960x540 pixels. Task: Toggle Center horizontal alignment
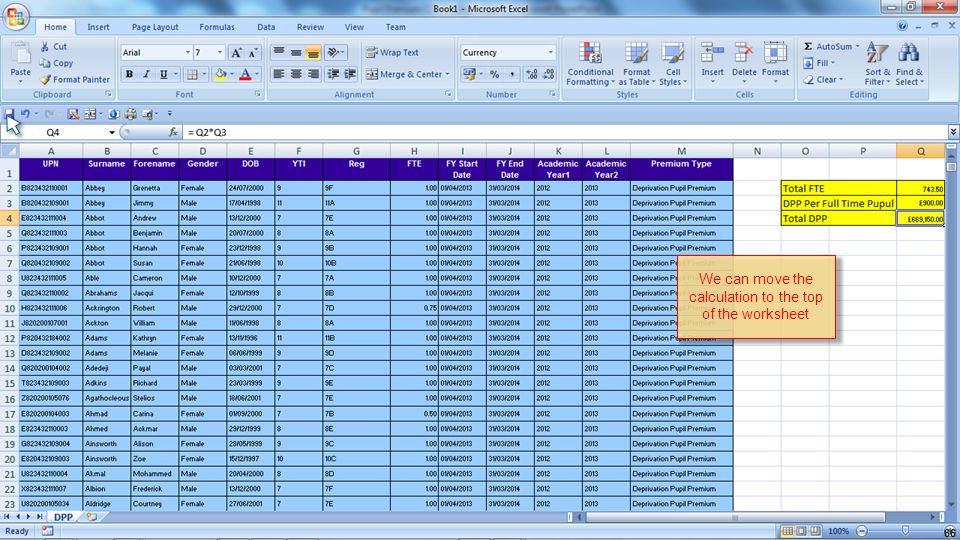tap(296, 74)
